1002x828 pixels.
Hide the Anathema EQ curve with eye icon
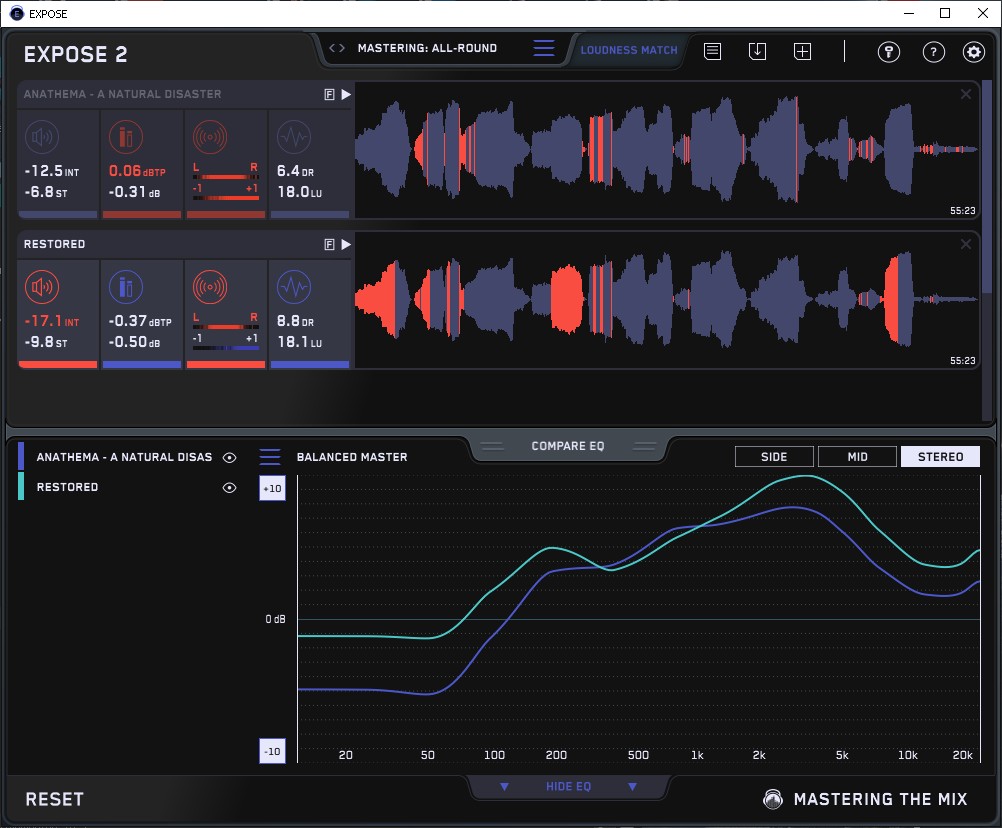point(229,457)
